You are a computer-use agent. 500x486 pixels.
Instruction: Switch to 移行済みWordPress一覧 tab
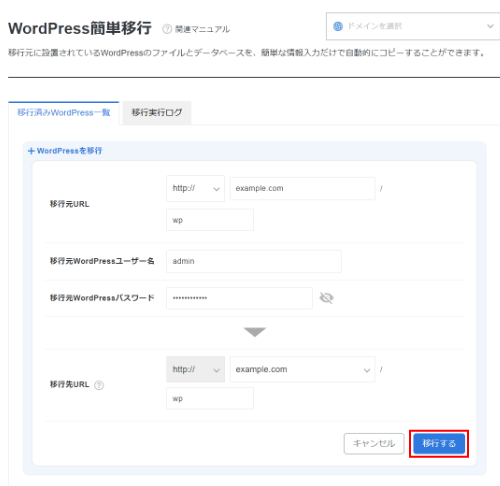tap(64, 113)
